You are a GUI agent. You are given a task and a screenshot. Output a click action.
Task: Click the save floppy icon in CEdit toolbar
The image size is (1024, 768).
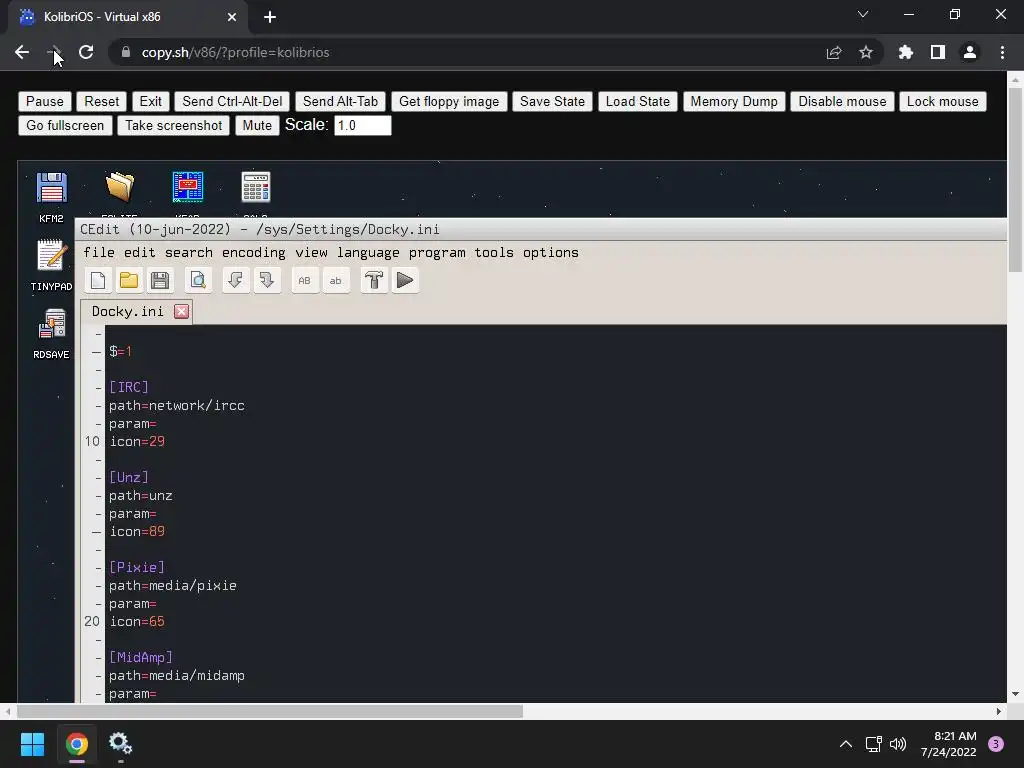[x=160, y=280]
